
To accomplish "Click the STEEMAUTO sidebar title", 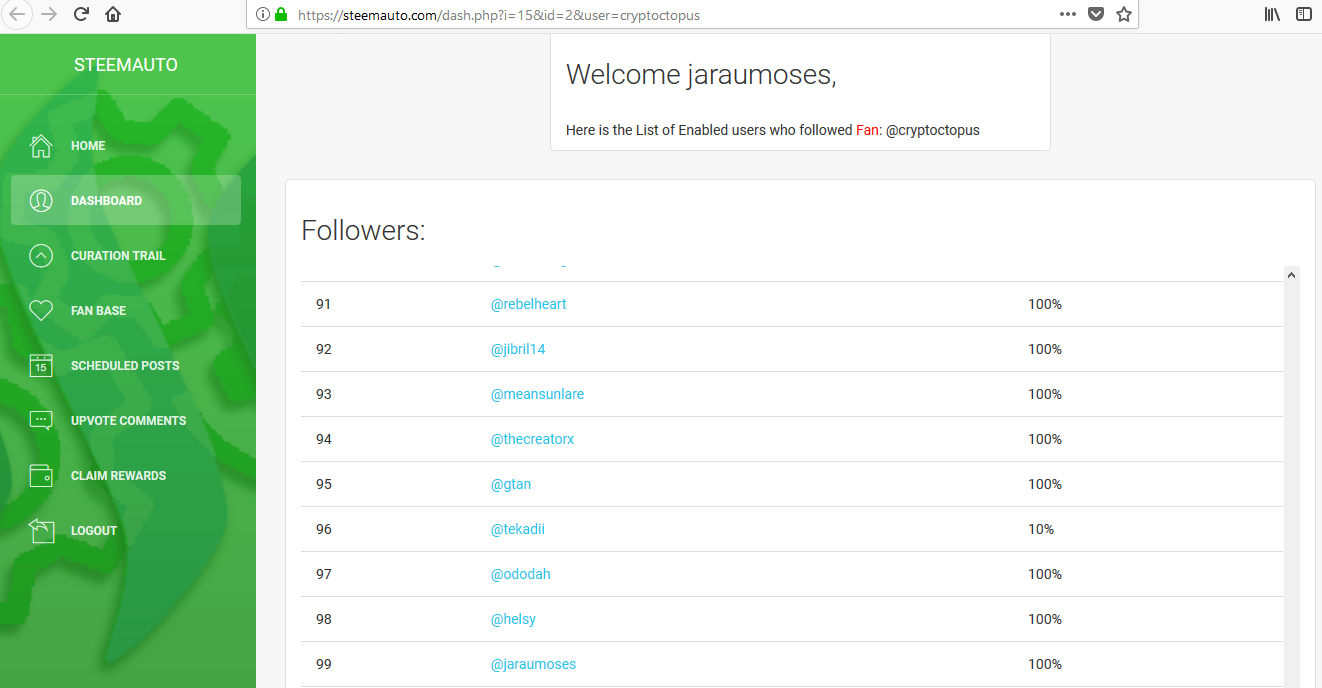I will coord(126,65).
